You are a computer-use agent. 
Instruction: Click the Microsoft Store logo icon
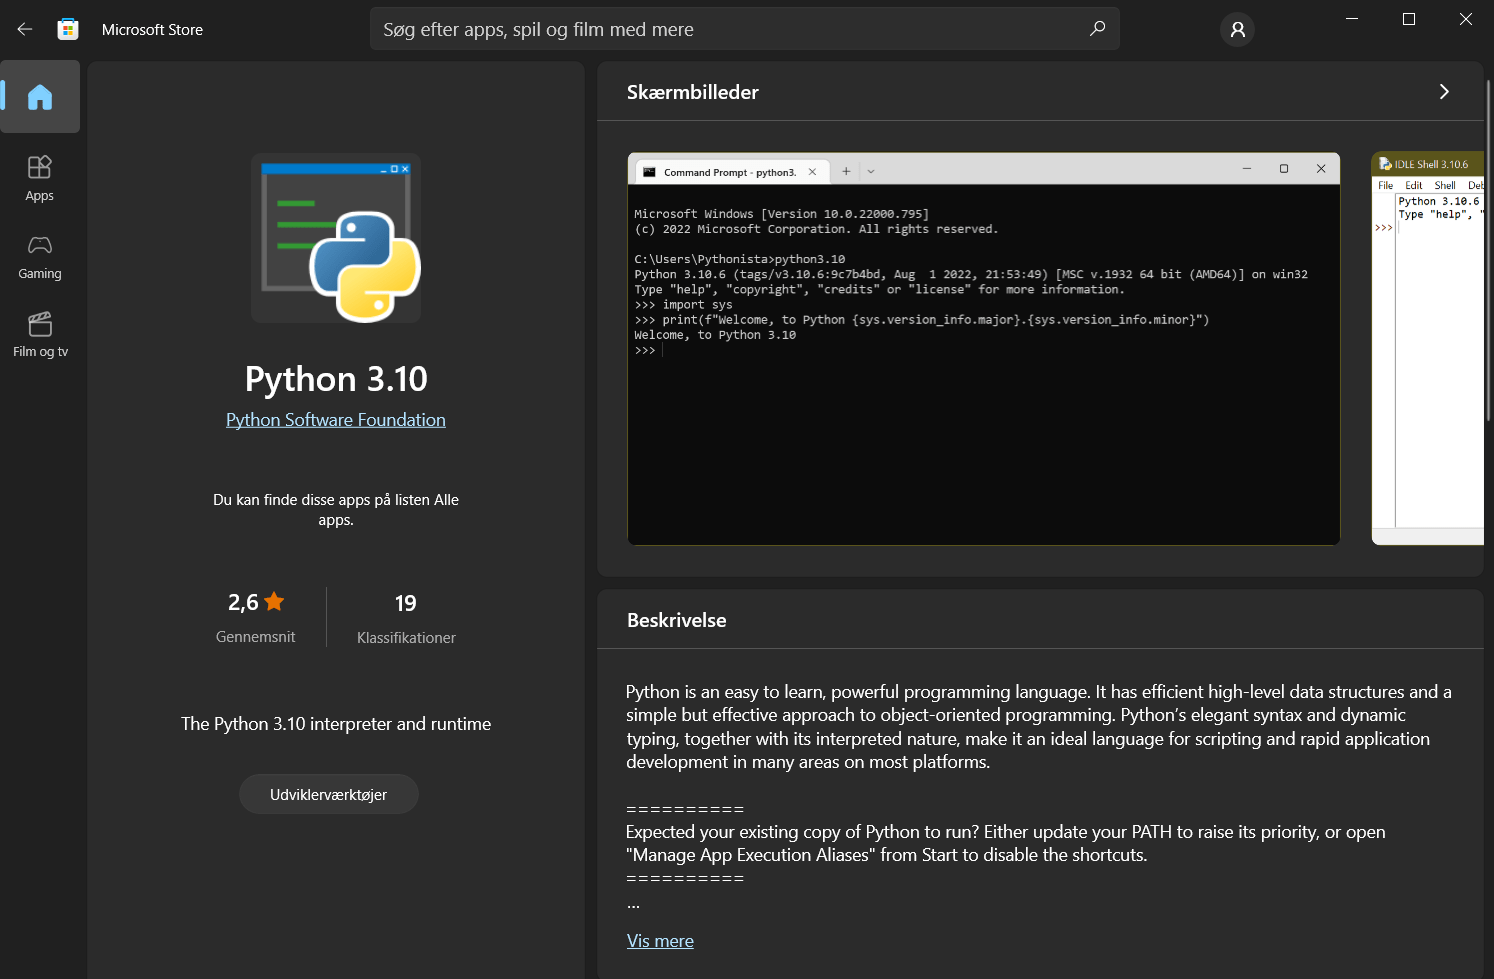67,29
